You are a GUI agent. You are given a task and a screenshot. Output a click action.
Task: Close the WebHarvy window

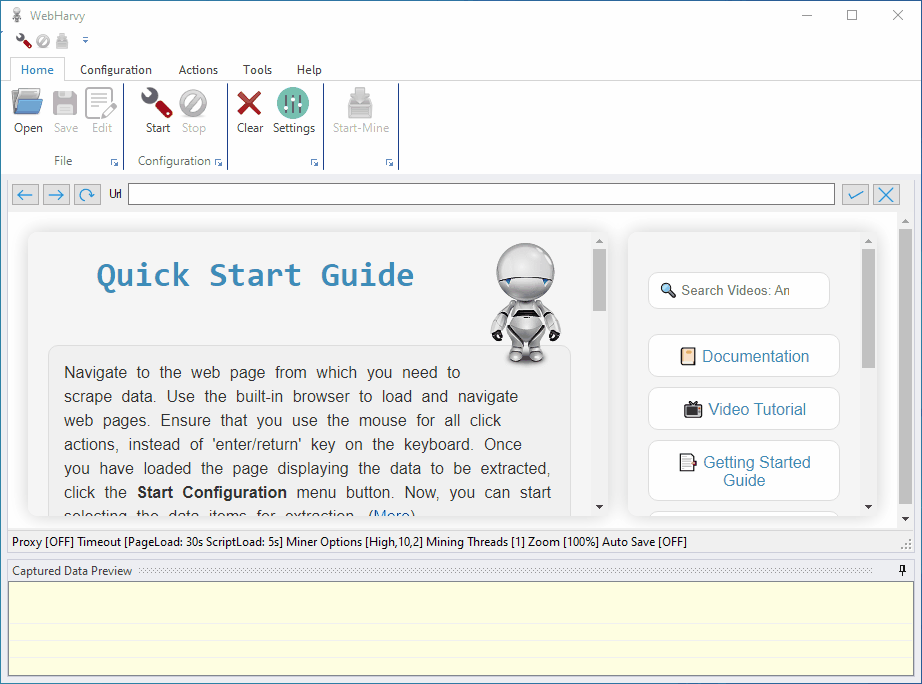point(897,15)
